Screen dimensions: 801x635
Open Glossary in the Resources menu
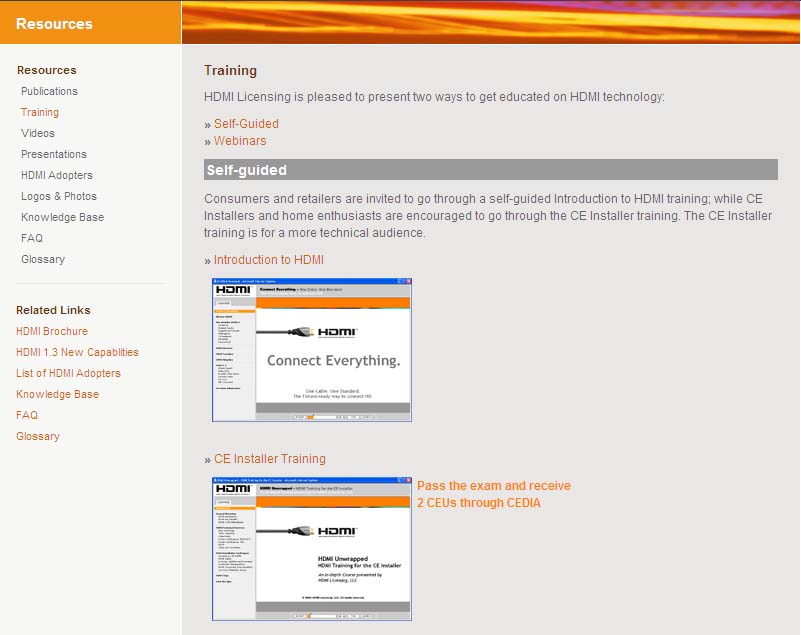pyautogui.click(x=43, y=259)
